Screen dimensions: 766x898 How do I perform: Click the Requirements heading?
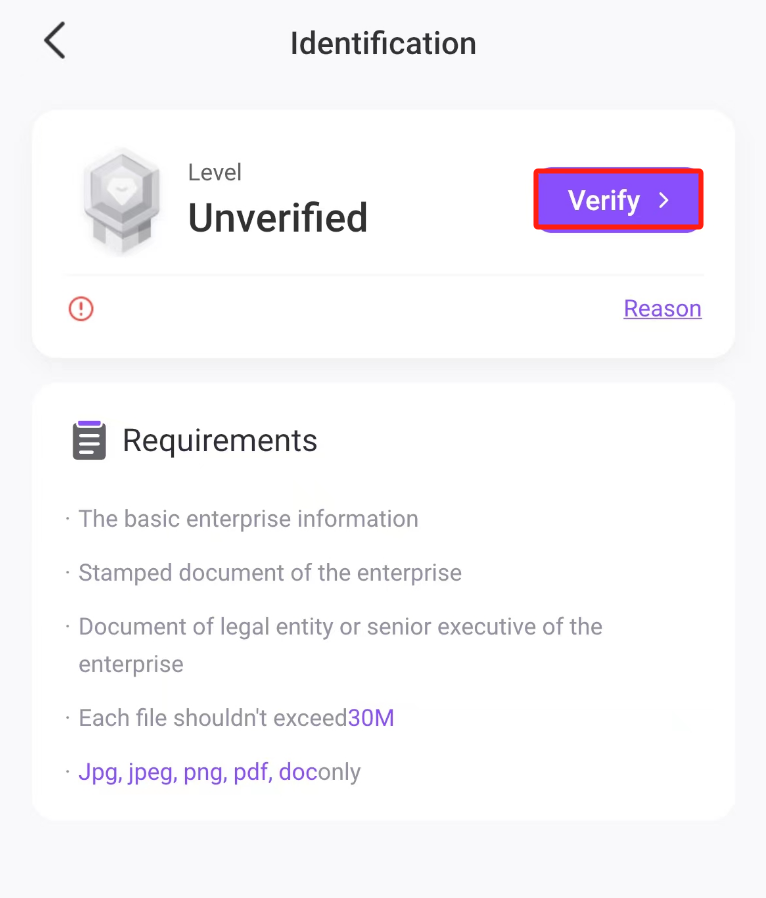point(220,441)
